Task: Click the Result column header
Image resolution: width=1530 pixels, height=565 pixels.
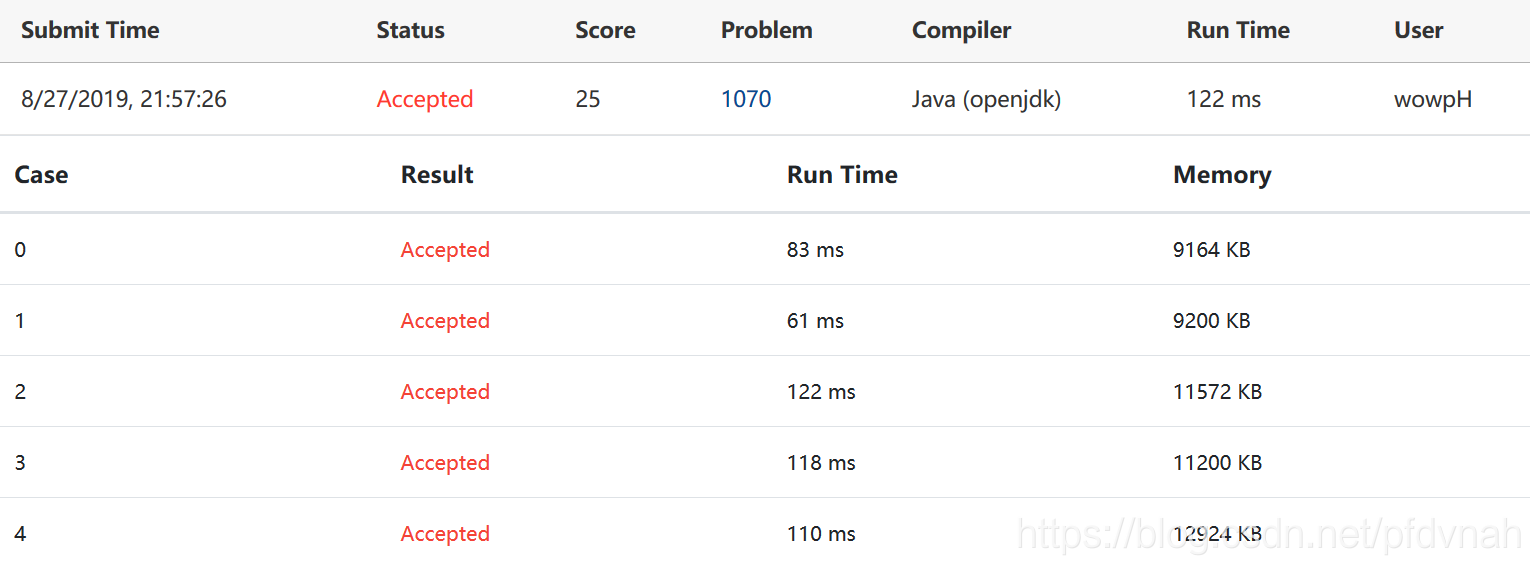Action: click(x=437, y=175)
